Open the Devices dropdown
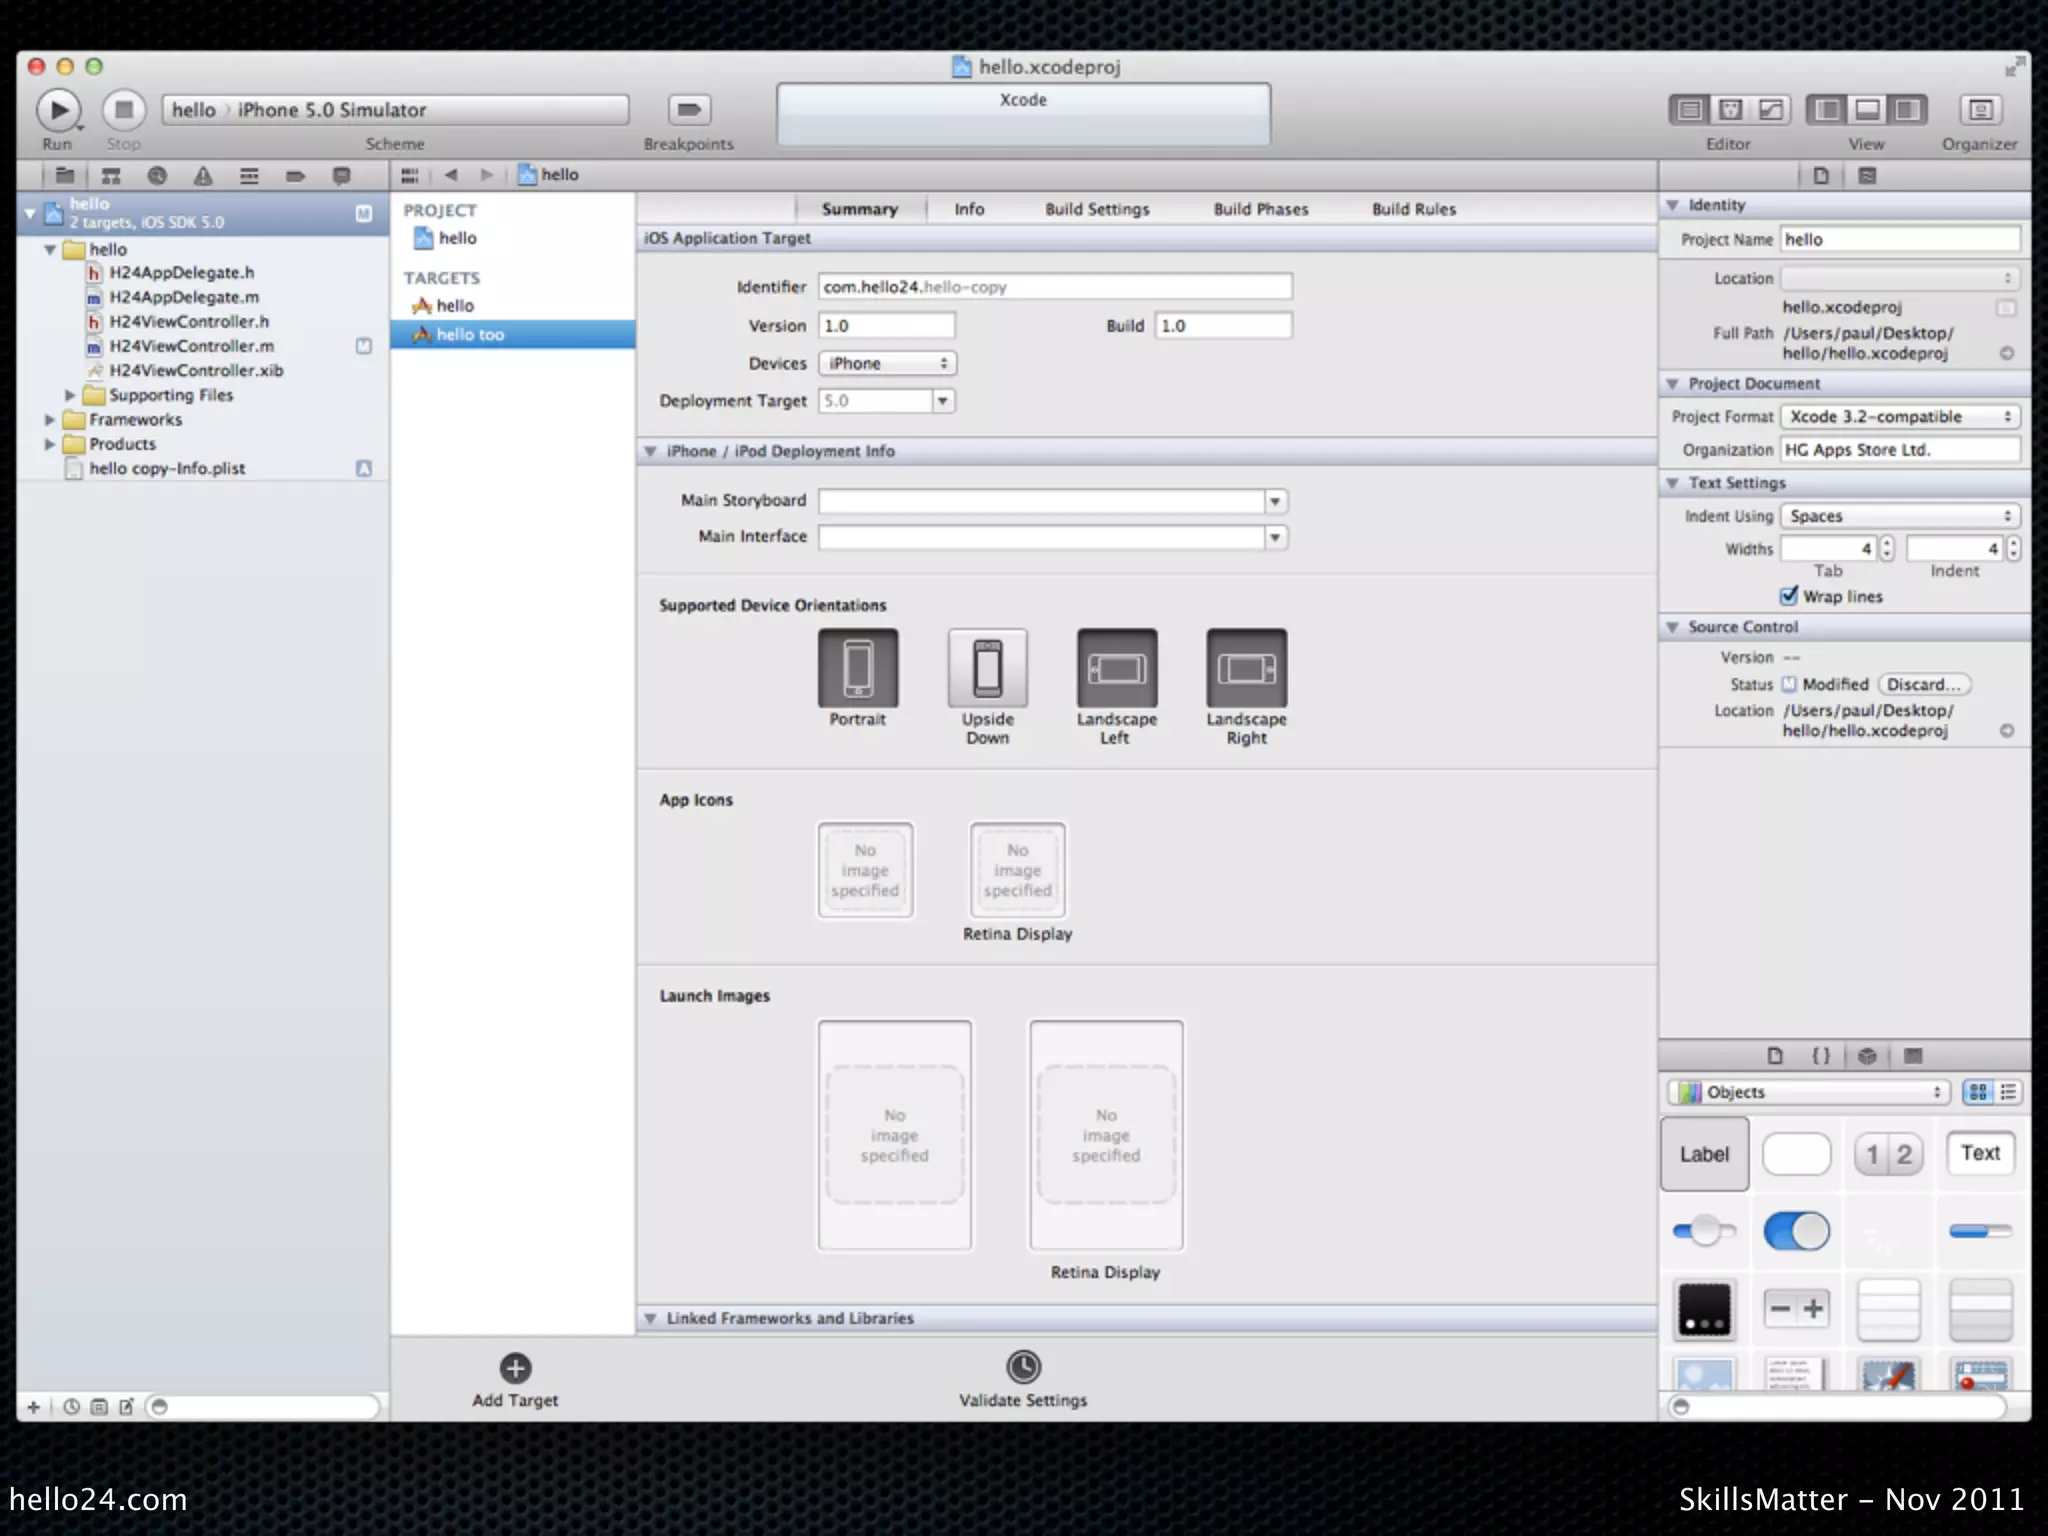The image size is (2048, 1536). pyautogui.click(x=887, y=363)
